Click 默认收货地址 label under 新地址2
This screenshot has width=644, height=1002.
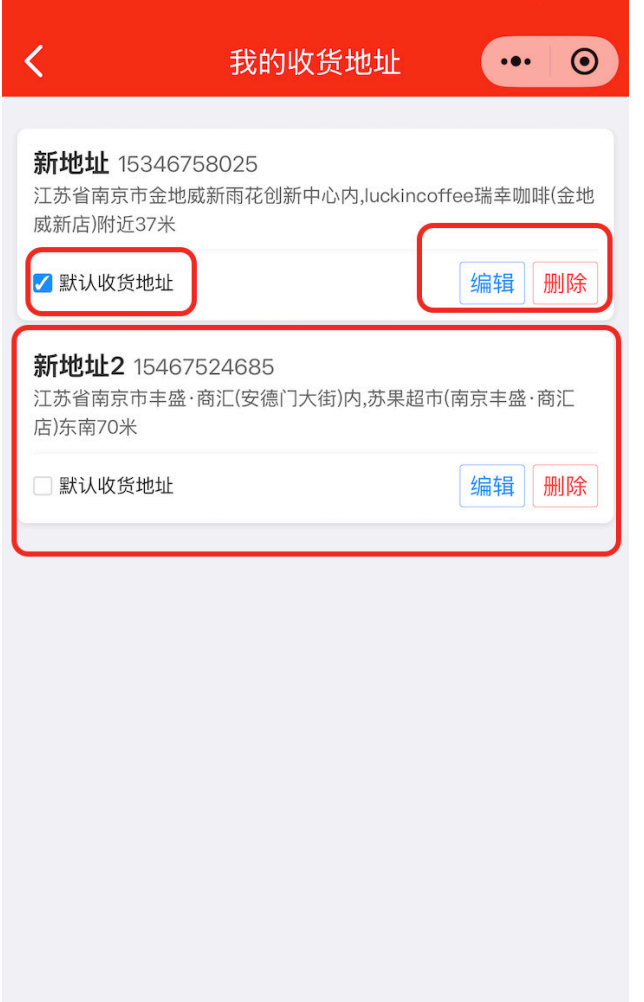[x=116, y=486]
